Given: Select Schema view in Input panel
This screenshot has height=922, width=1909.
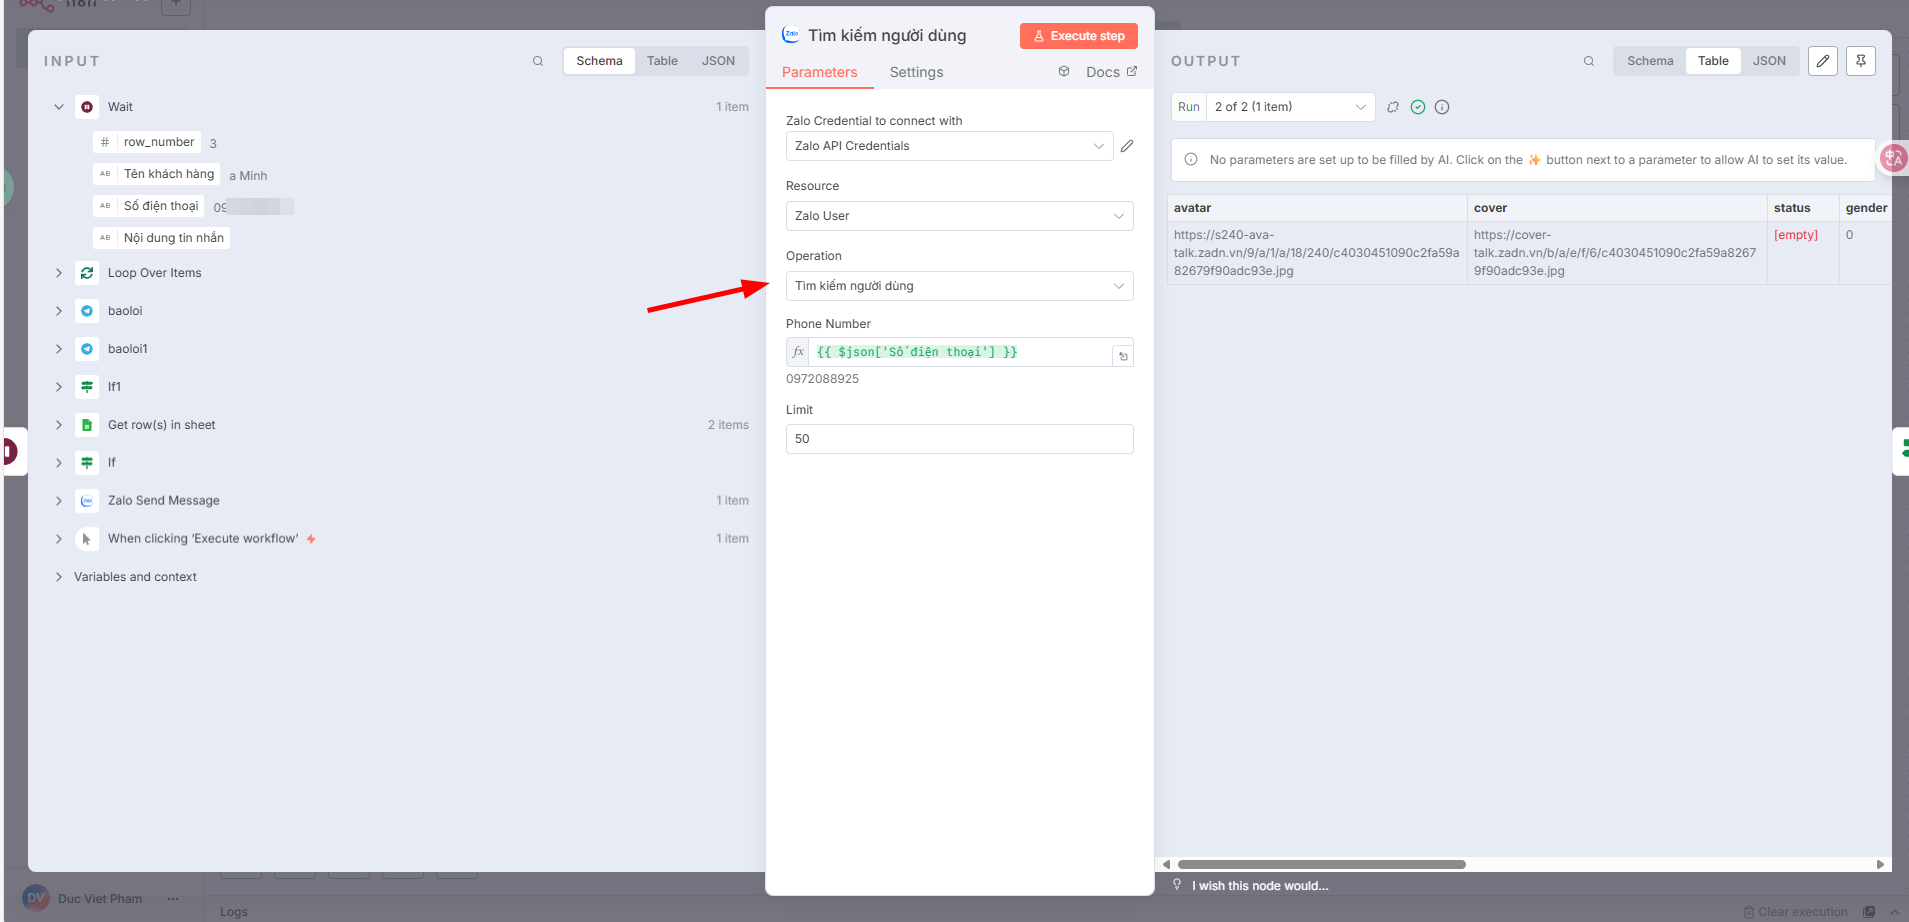Looking at the screenshot, I should point(599,61).
